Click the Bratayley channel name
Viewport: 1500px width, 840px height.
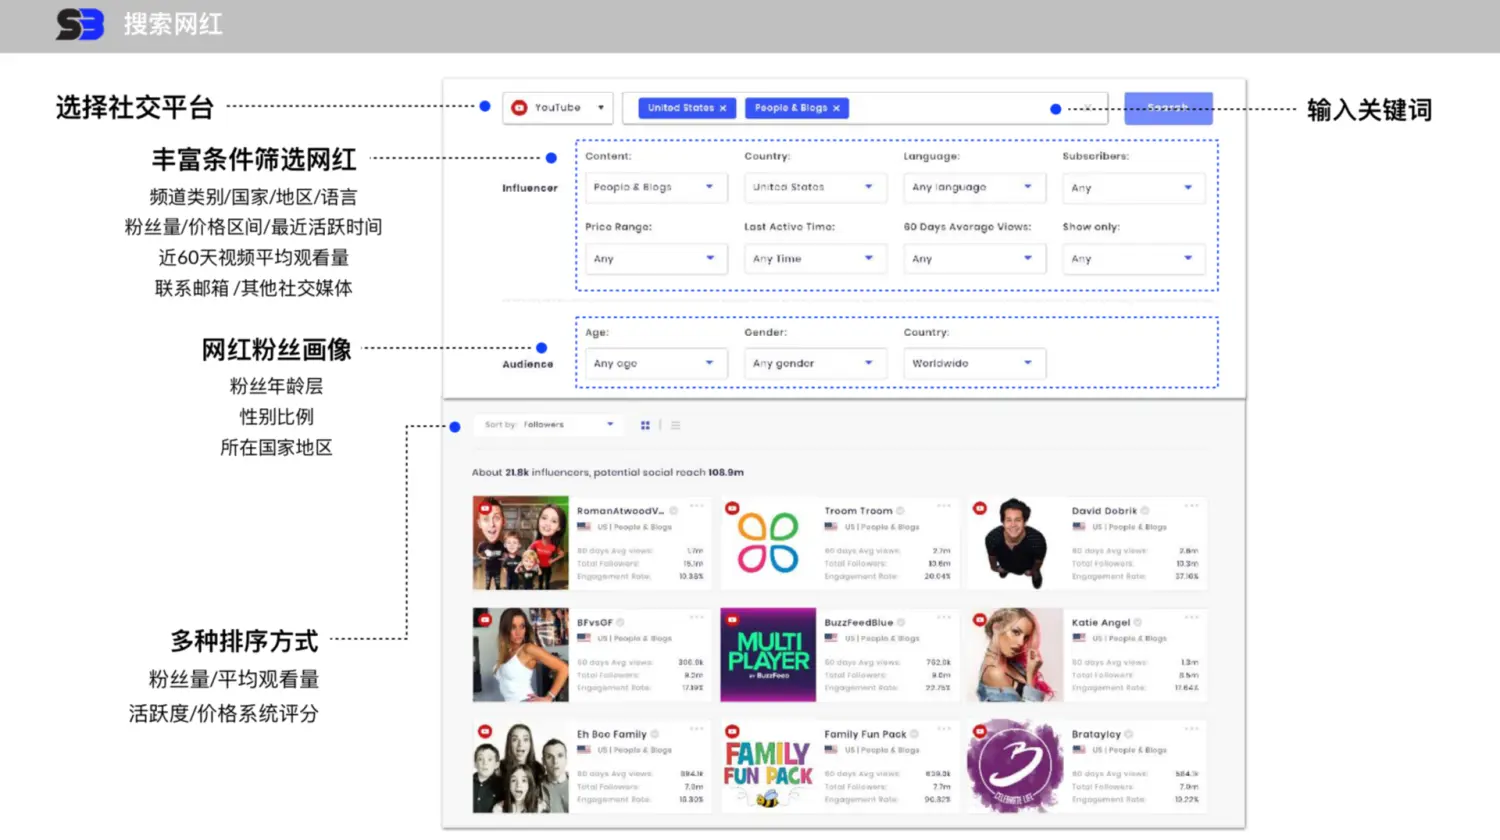1096,735
